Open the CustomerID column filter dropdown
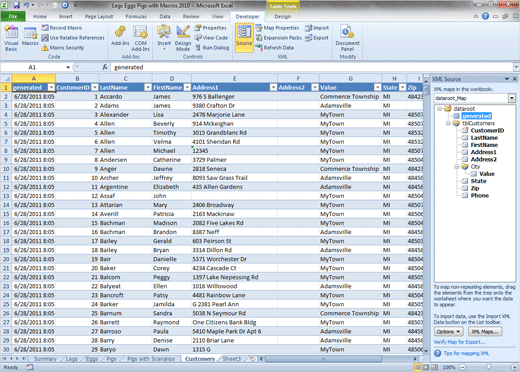This screenshot has height=372, width=520. [95, 87]
